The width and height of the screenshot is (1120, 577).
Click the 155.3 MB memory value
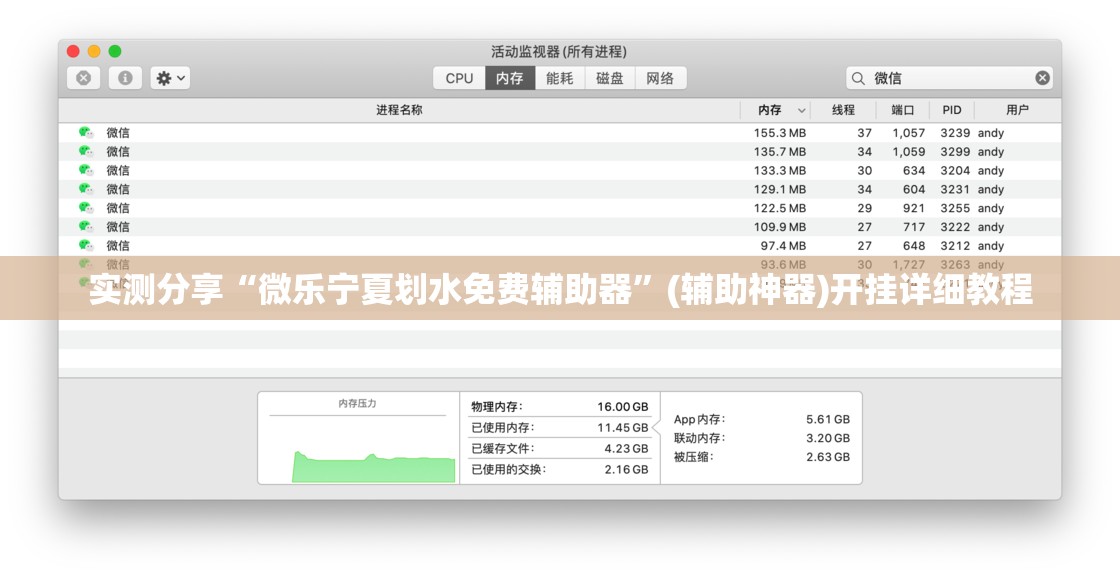click(779, 133)
